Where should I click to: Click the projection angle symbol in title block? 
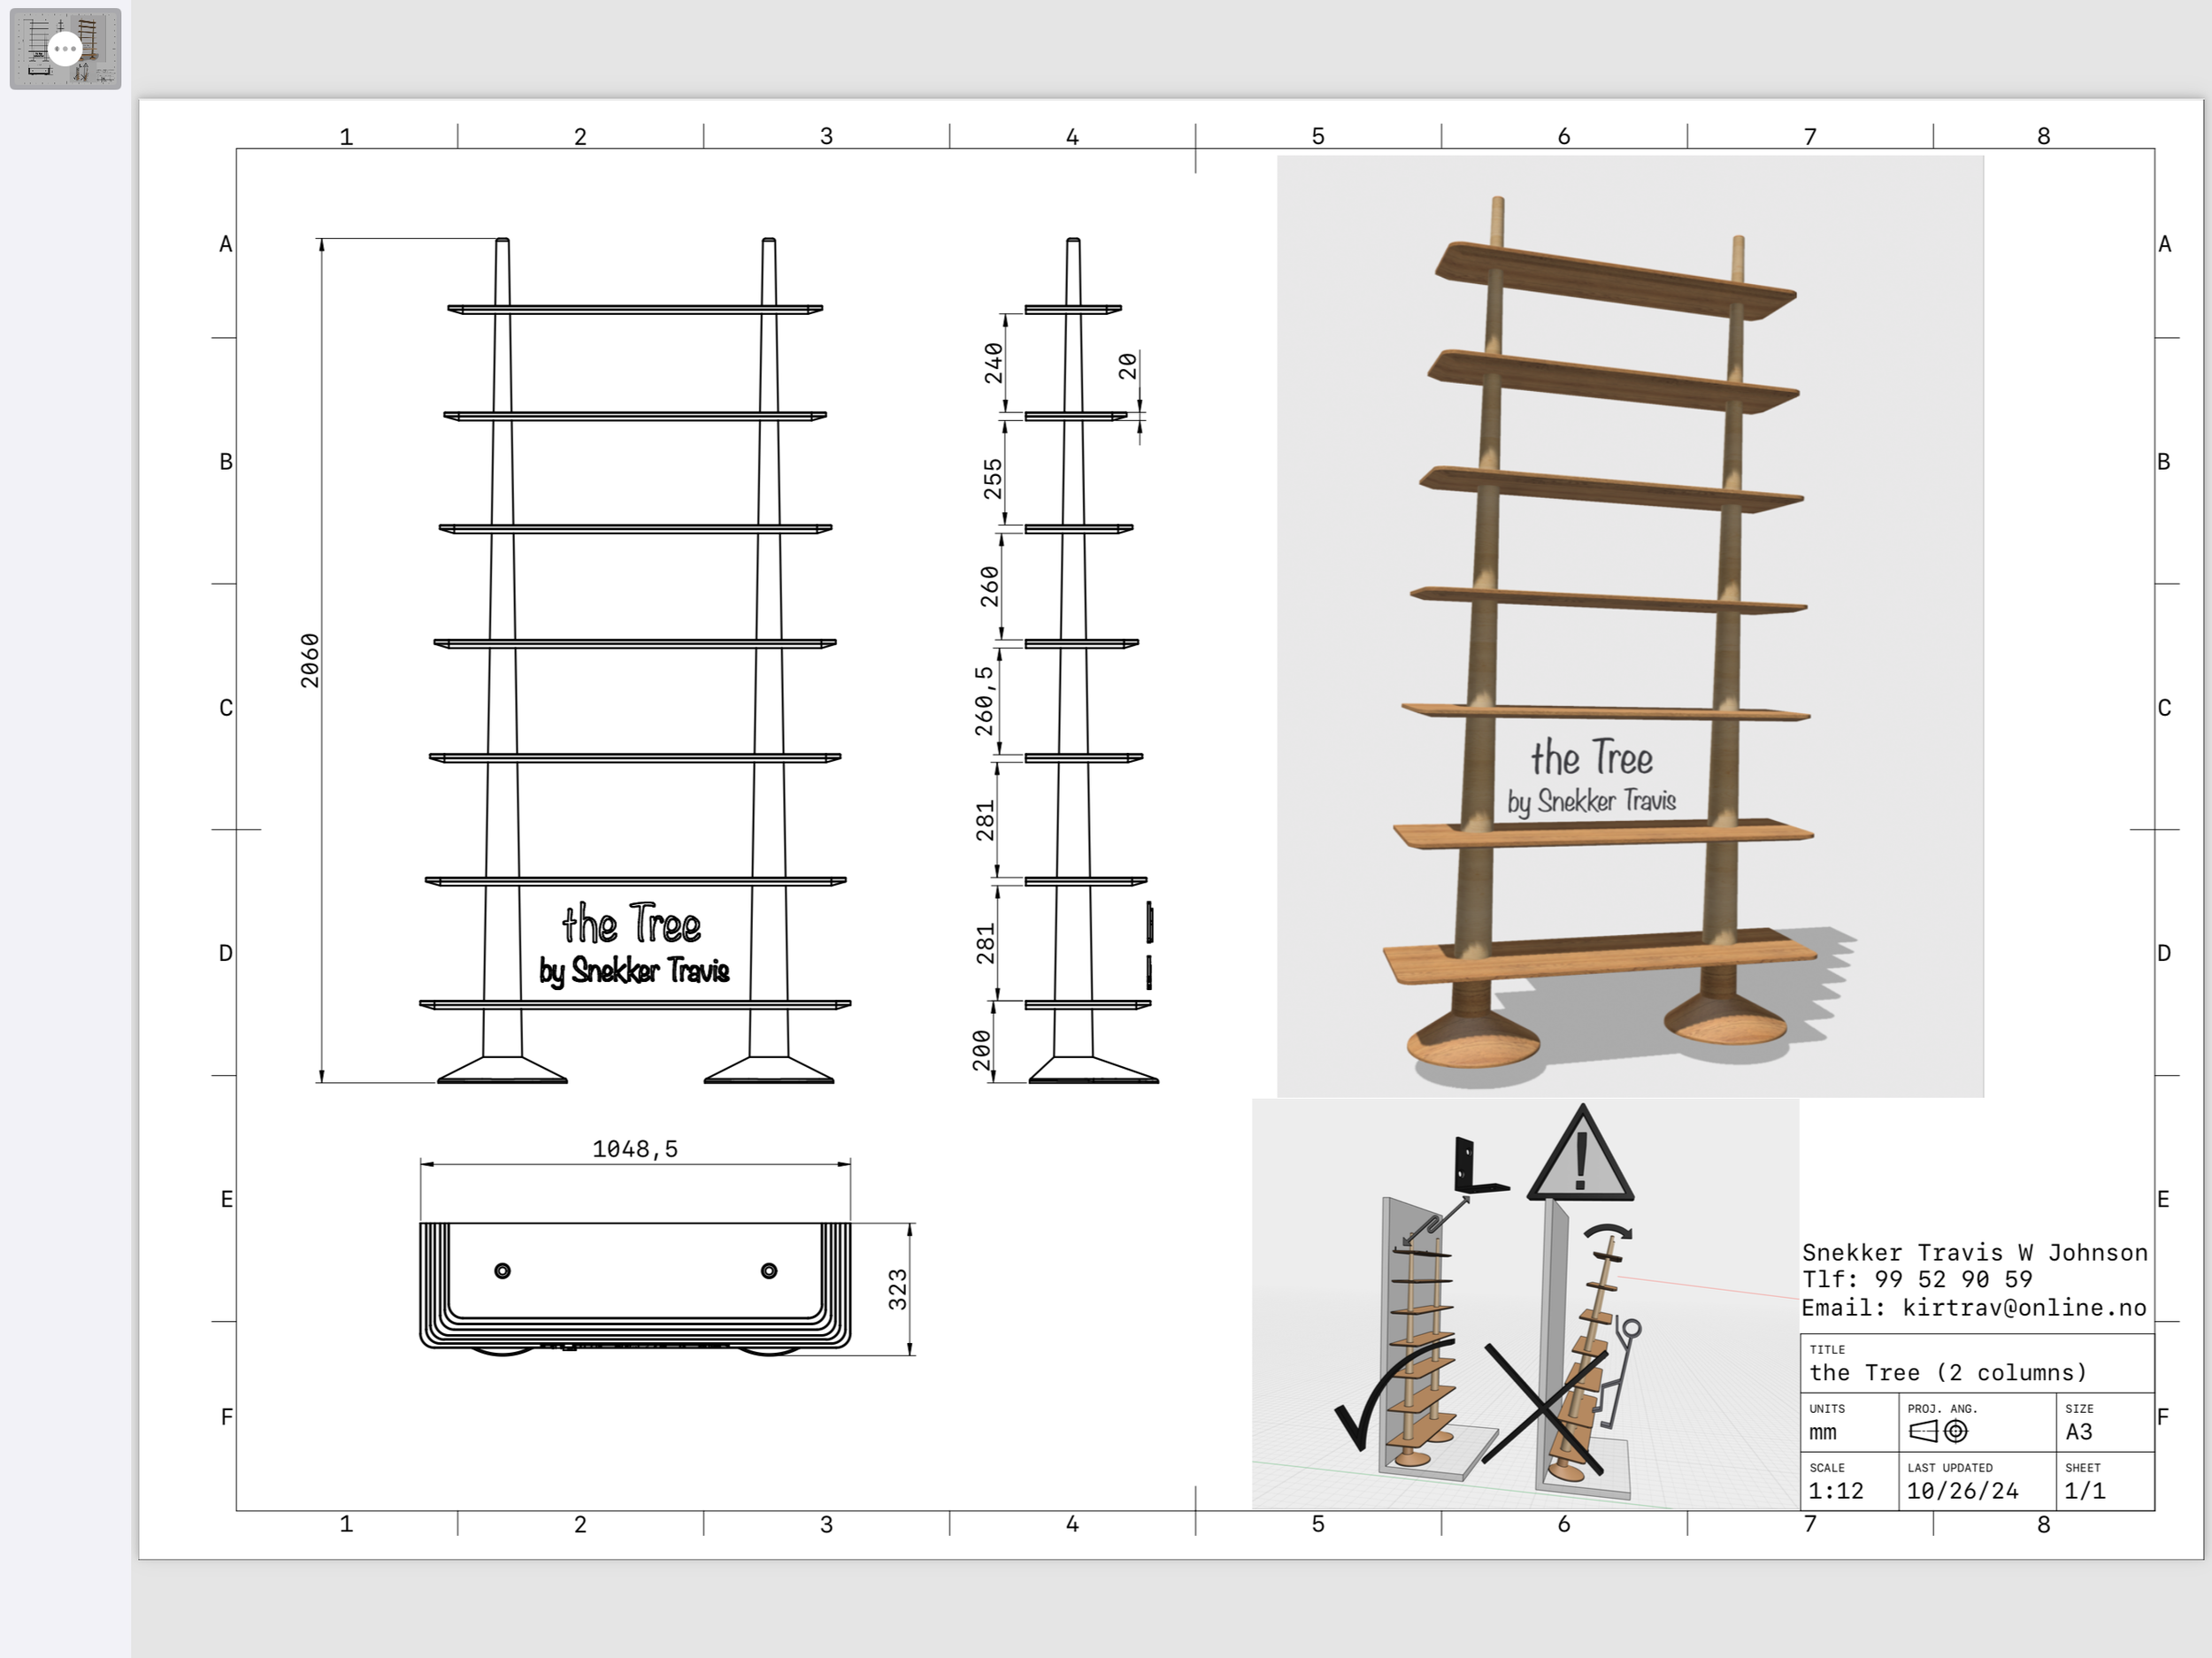tap(1938, 1431)
